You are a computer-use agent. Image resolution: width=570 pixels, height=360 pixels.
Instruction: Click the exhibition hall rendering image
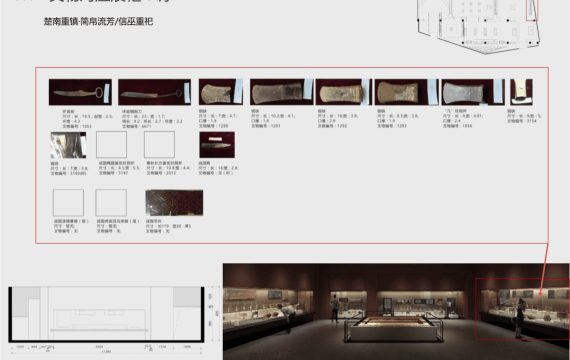coord(396,312)
